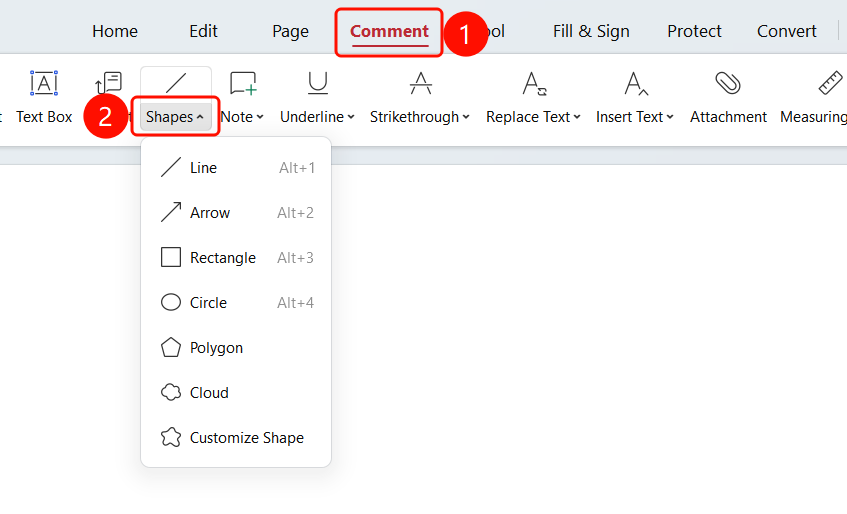The width and height of the screenshot is (847, 514).
Task: Click the Note speech-bubble icon
Action: [x=243, y=83]
